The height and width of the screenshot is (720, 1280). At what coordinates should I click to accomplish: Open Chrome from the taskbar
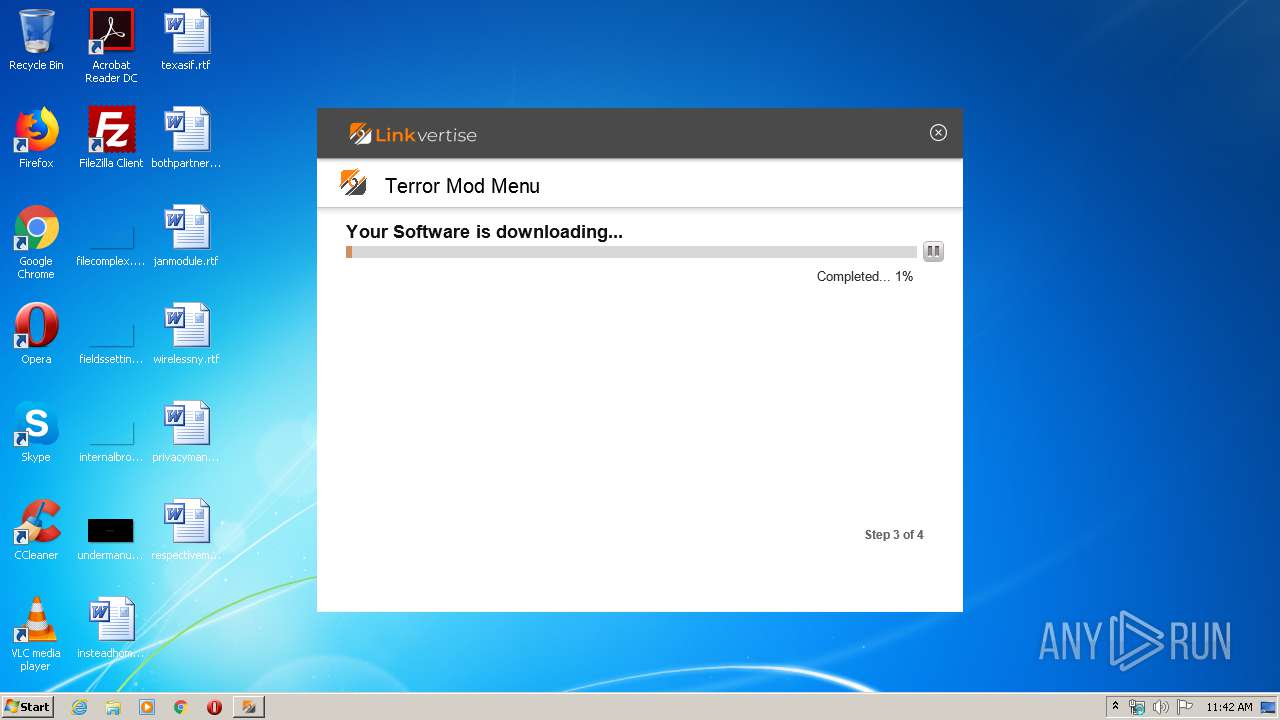click(x=181, y=707)
